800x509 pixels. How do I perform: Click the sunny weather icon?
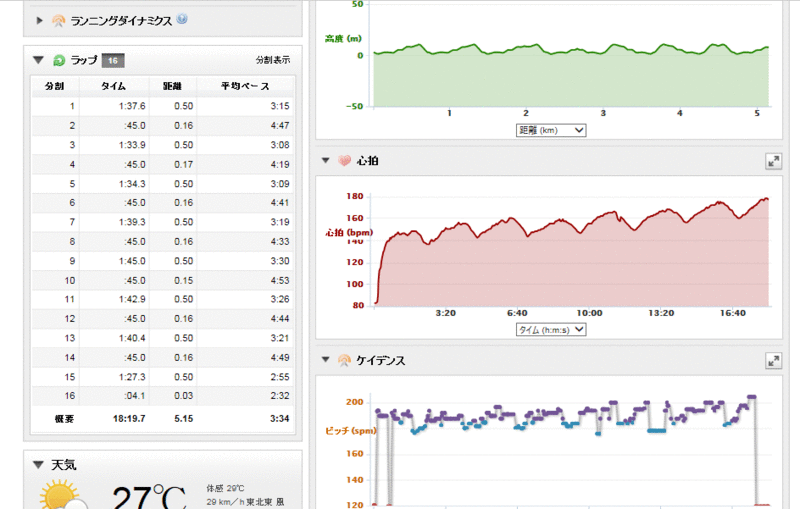[60, 495]
